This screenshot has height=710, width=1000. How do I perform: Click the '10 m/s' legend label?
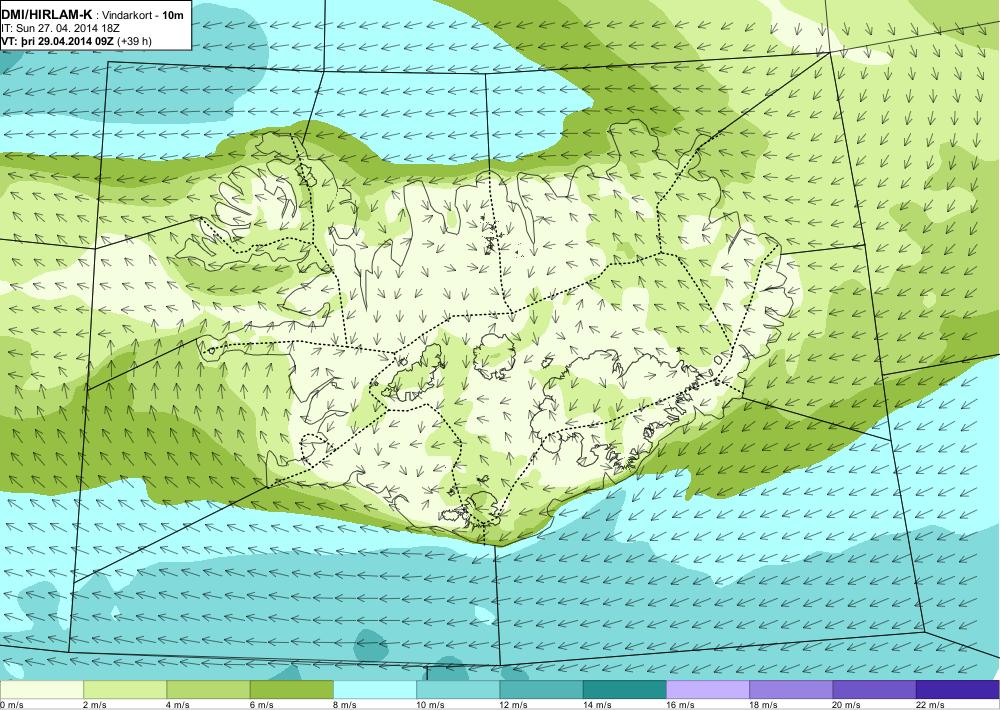click(x=430, y=705)
